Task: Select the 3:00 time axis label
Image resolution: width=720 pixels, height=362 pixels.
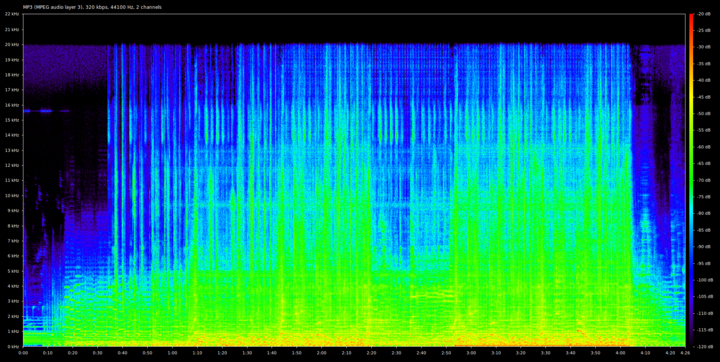Action: 471,353
